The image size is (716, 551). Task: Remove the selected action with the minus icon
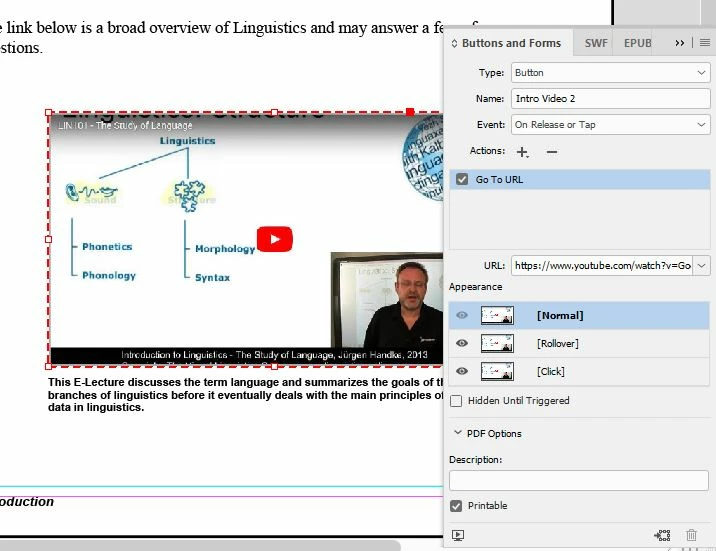click(x=552, y=152)
